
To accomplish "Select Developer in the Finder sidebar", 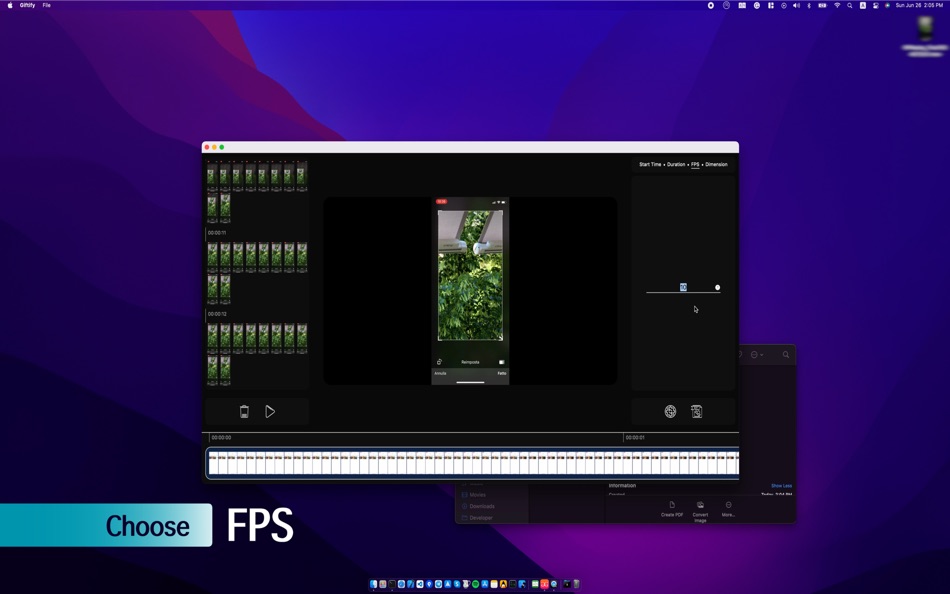I will click(x=481, y=518).
